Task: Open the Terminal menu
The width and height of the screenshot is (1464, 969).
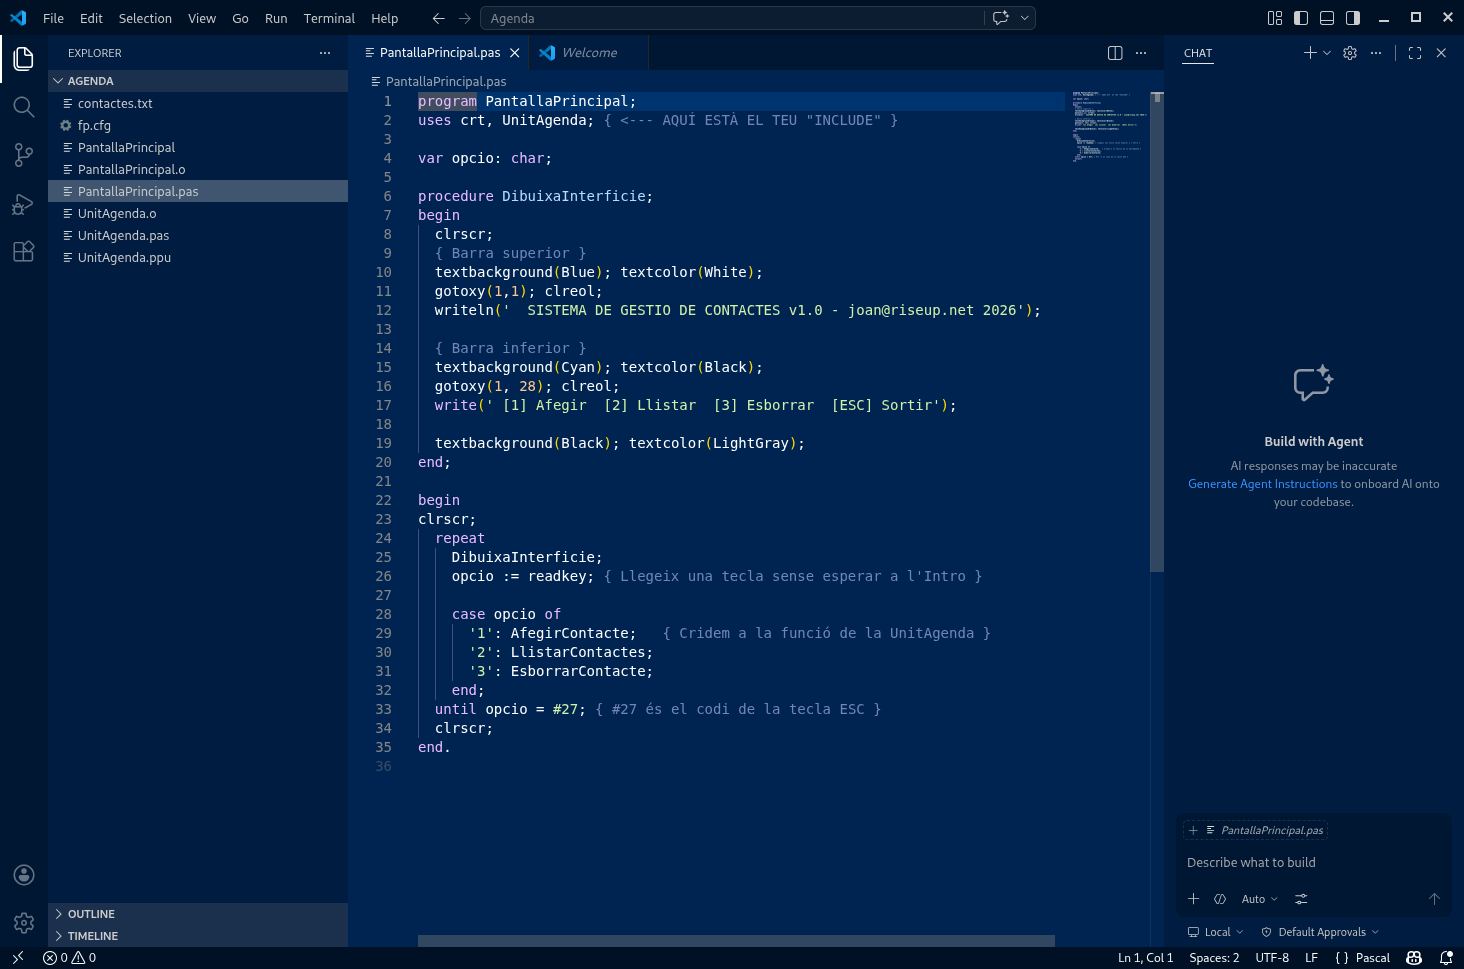Action: click(x=329, y=17)
